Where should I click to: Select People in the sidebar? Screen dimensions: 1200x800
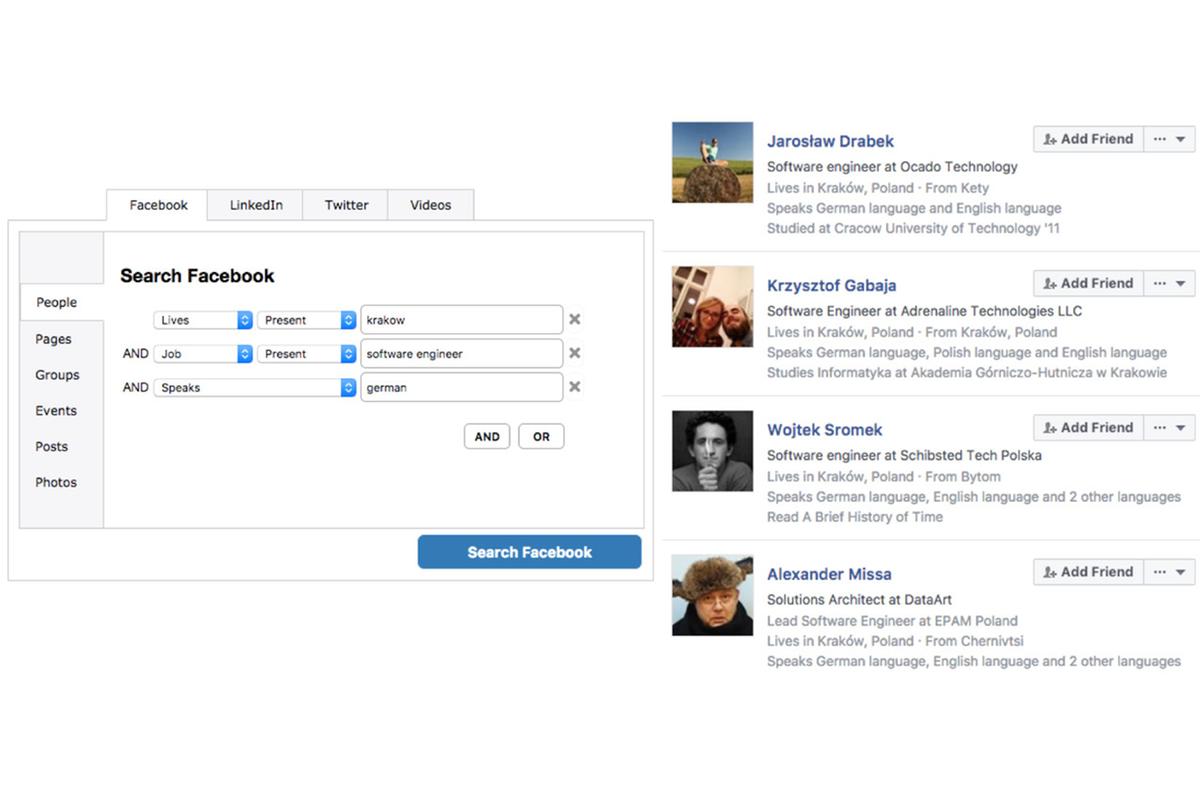click(61, 302)
